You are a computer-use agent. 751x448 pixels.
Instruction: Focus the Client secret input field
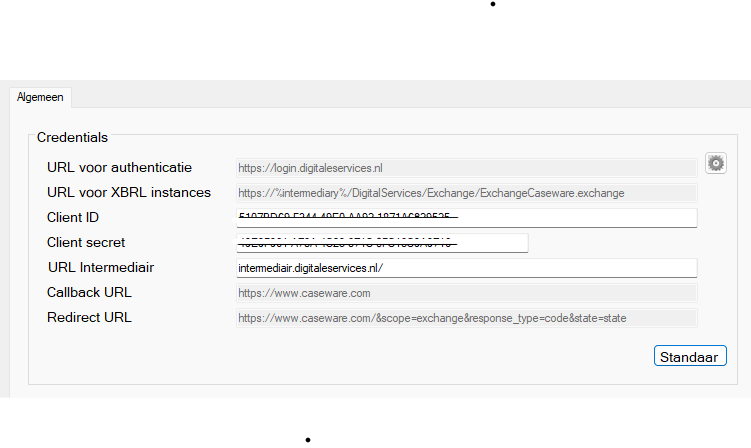coord(382,243)
